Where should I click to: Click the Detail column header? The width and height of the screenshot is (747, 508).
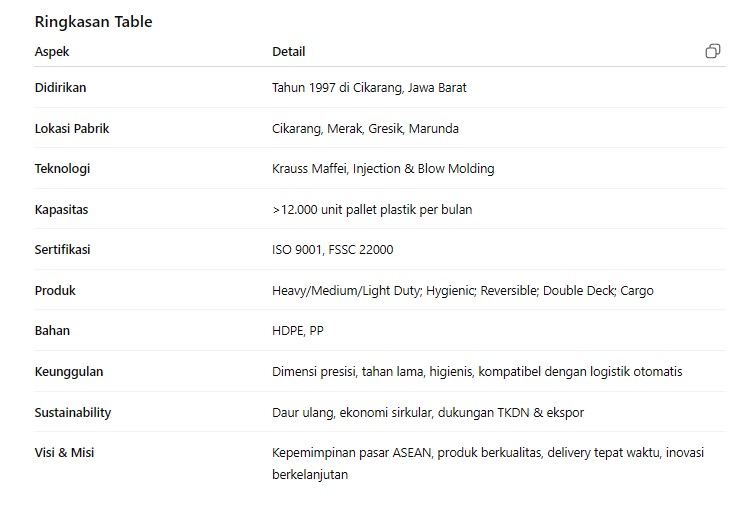tap(289, 51)
